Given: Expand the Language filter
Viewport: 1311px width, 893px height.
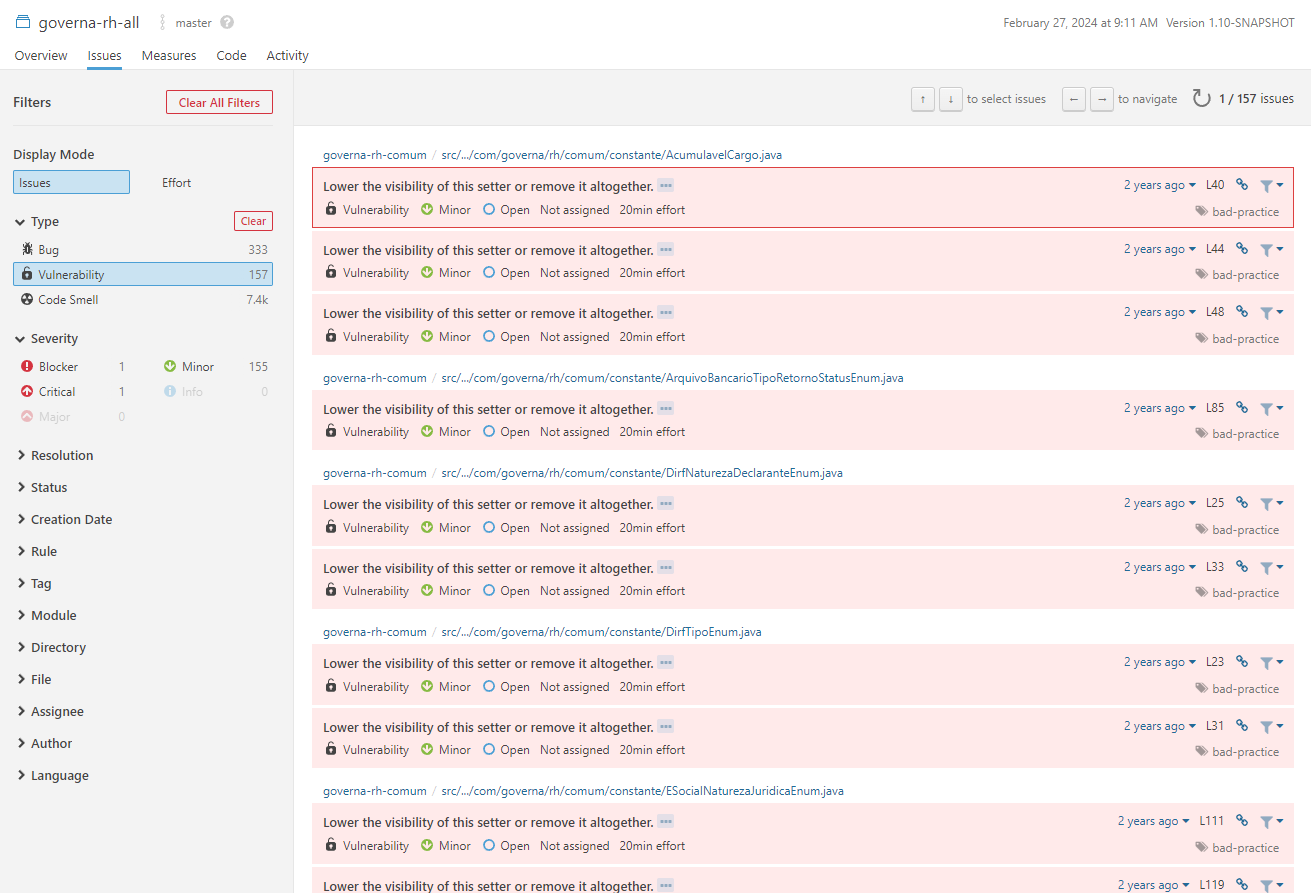Looking at the screenshot, I should (52, 775).
